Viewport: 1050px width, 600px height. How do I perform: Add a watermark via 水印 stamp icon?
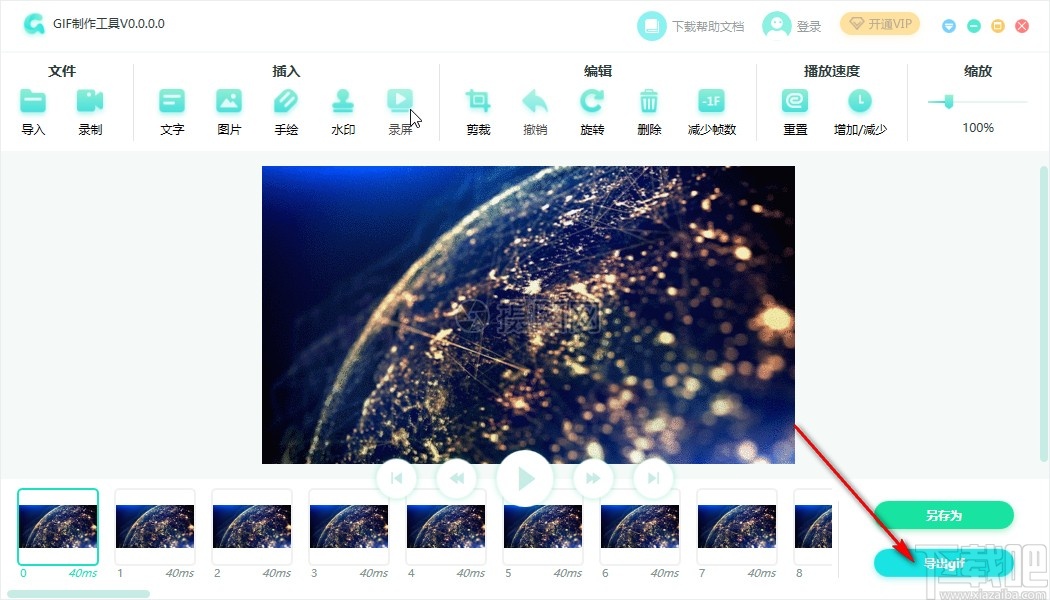click(x=343, y=101)
